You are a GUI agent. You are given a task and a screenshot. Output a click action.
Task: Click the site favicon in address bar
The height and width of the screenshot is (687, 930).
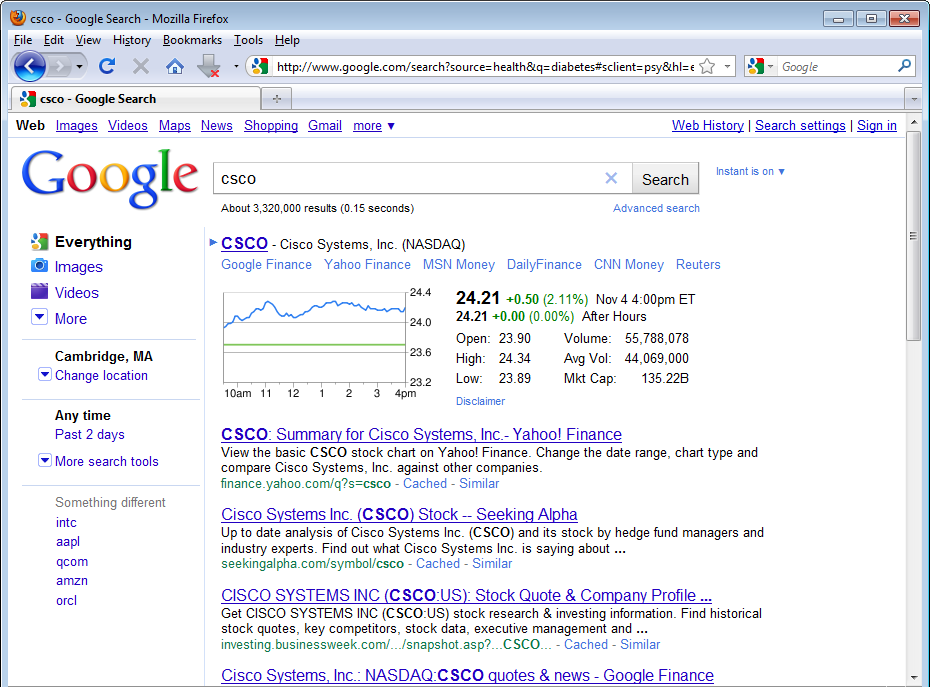tap(260, 66)
